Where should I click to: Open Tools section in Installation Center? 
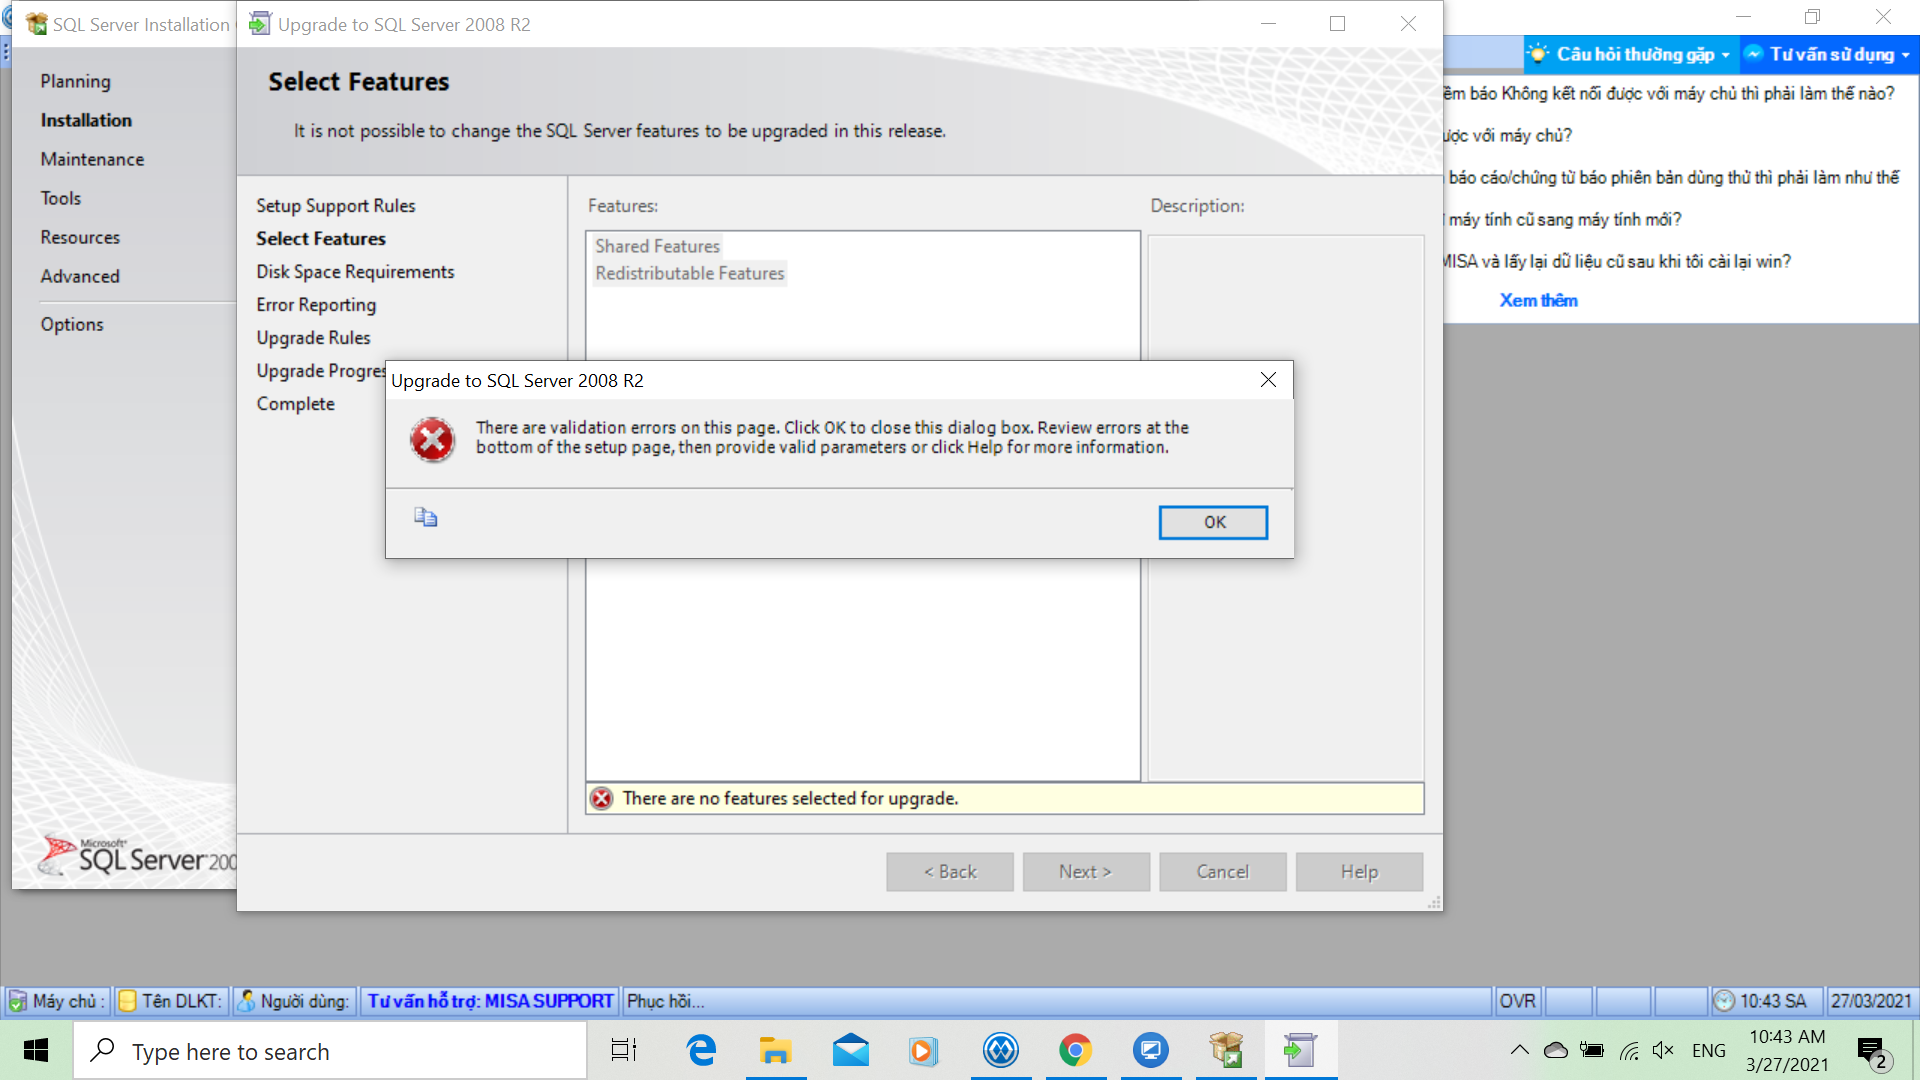pyautogui.click(x=61, y=198)
